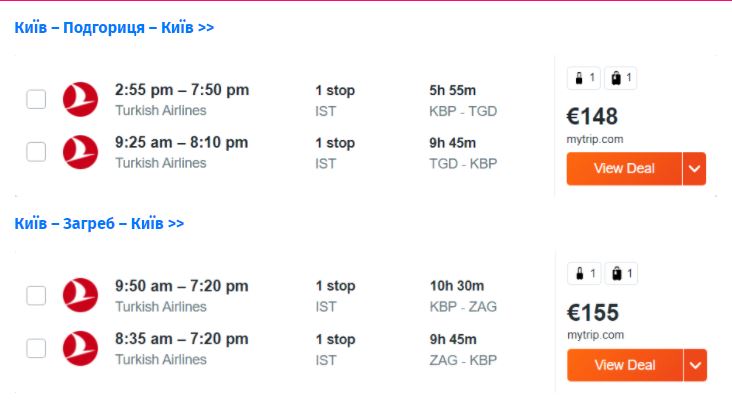This screenshot has height=404, width=732.
Task: Open dropdown arrow beside €155 View Deal
Action: point(695,365)
